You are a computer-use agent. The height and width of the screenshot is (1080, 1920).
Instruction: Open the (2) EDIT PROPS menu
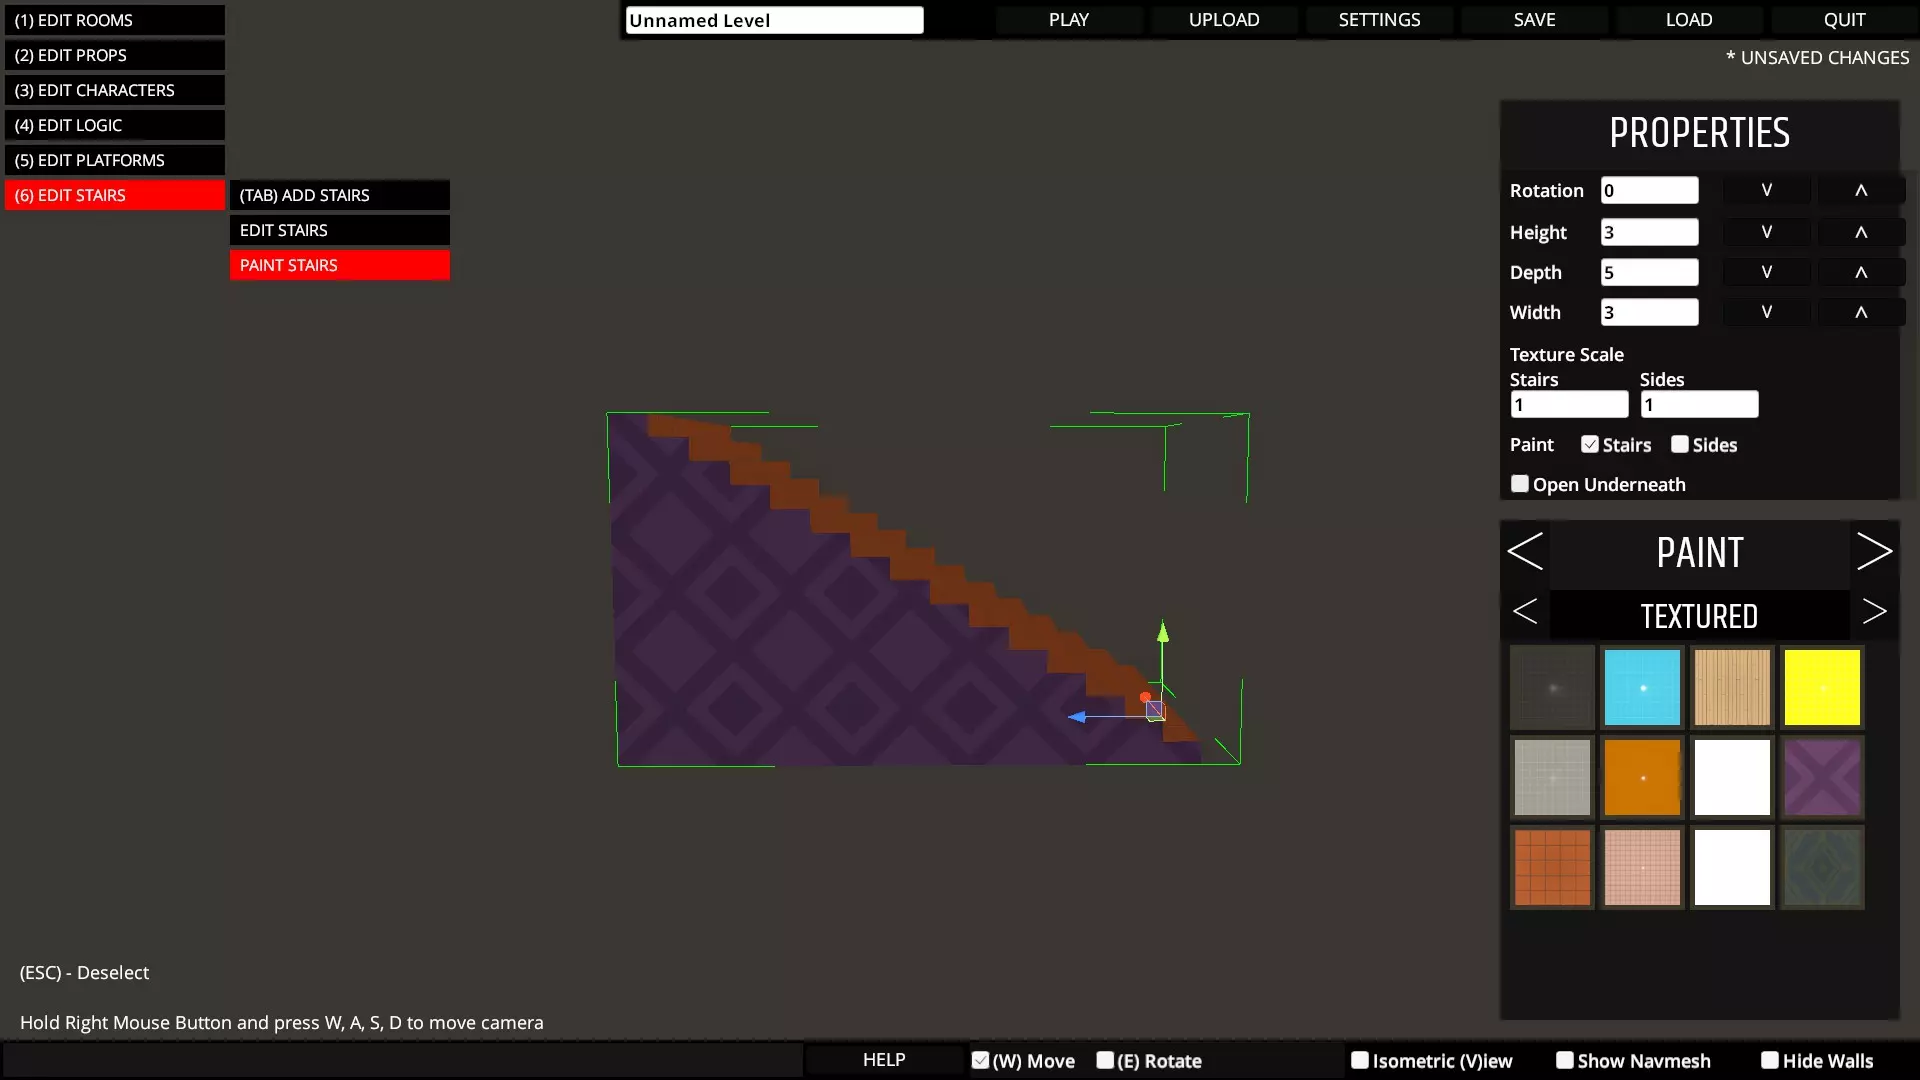point(114,55)
